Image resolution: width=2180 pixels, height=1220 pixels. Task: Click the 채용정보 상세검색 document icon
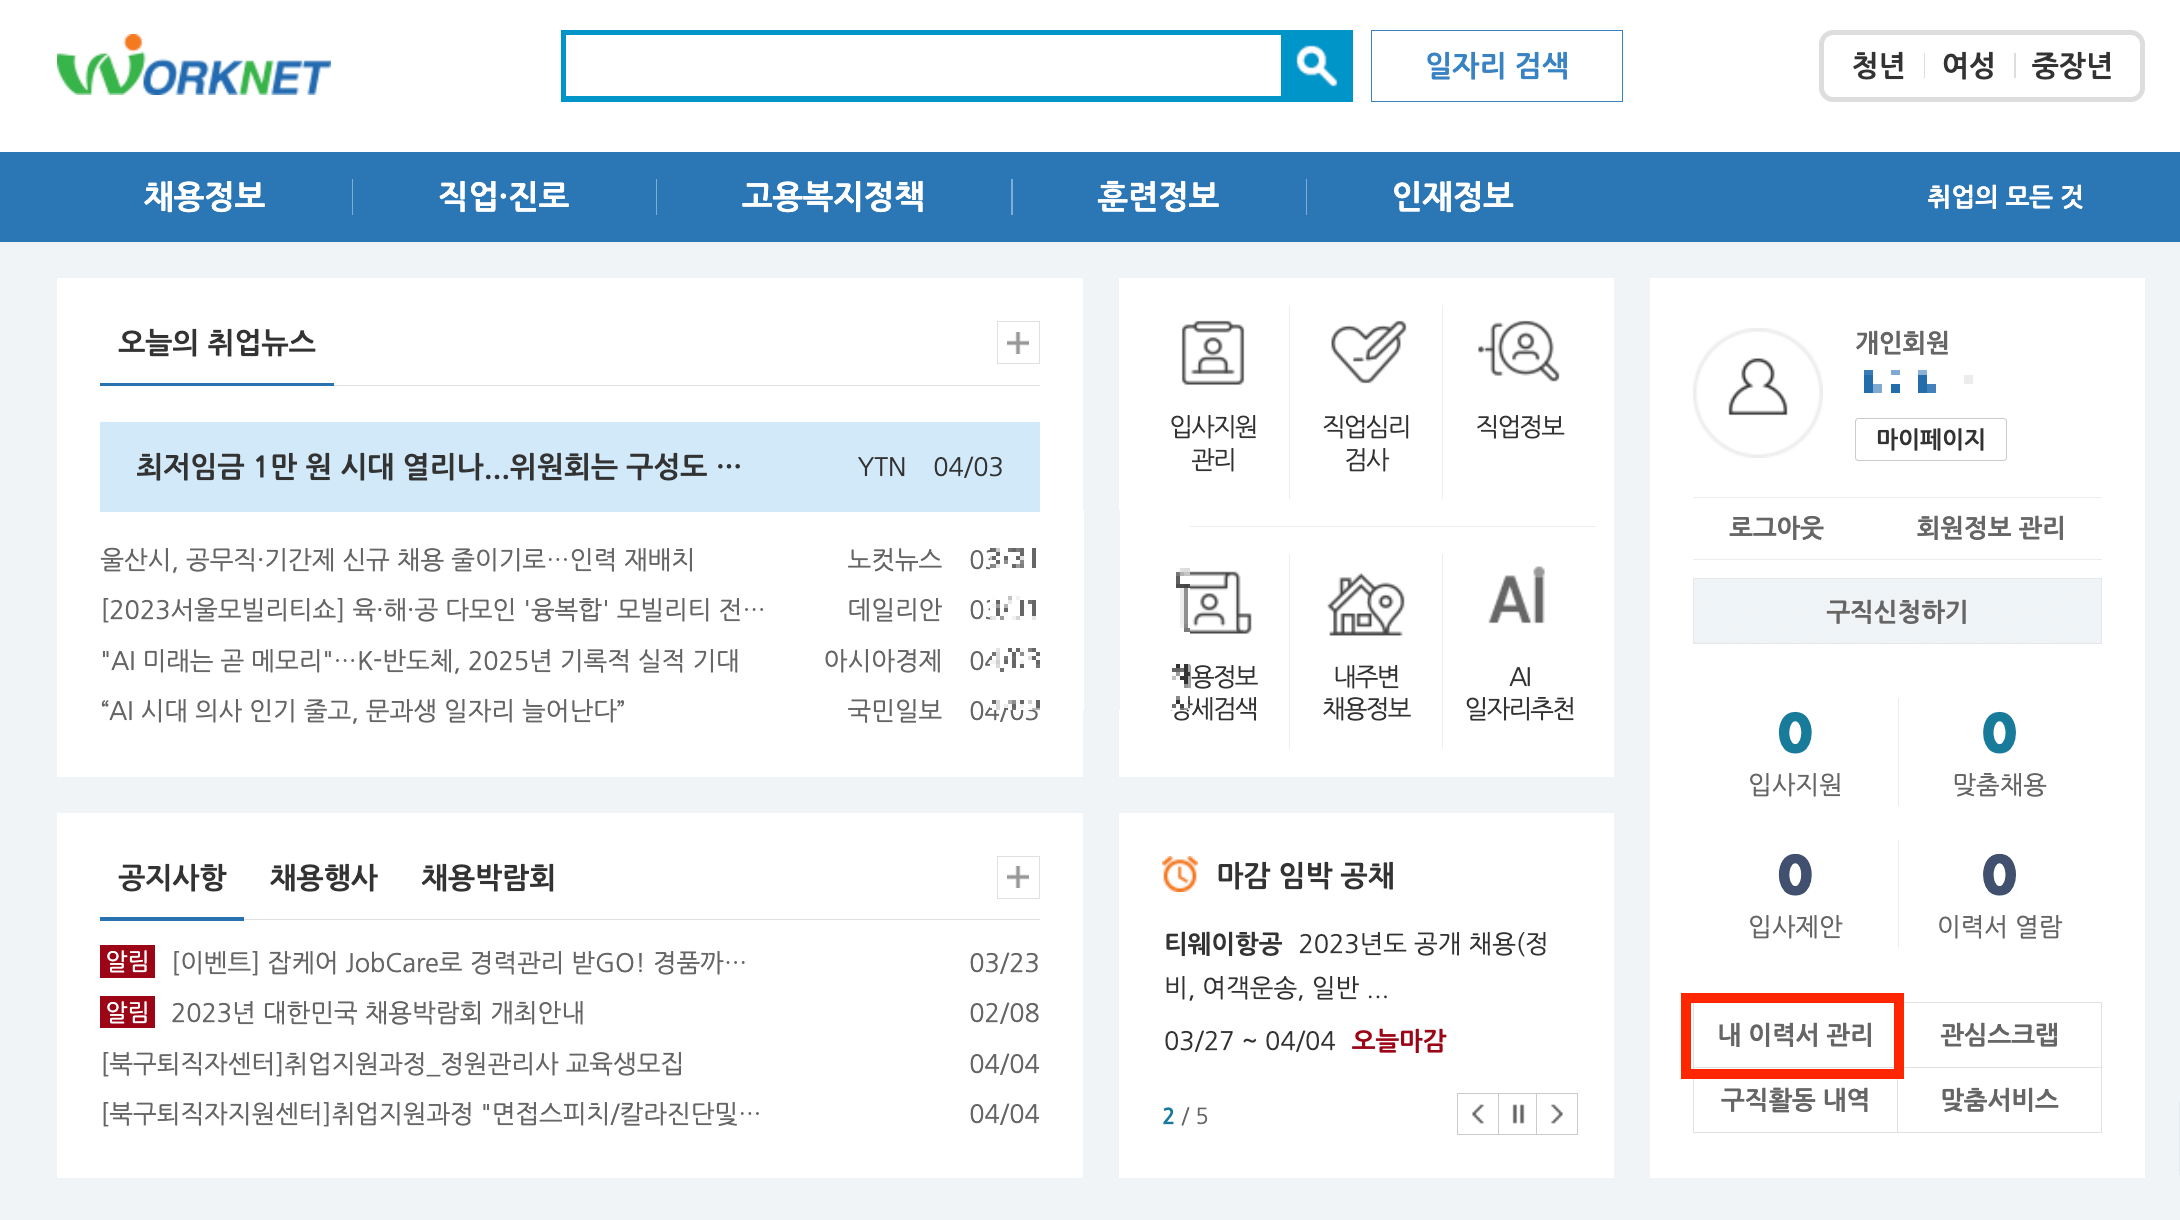click(1213, 605)
